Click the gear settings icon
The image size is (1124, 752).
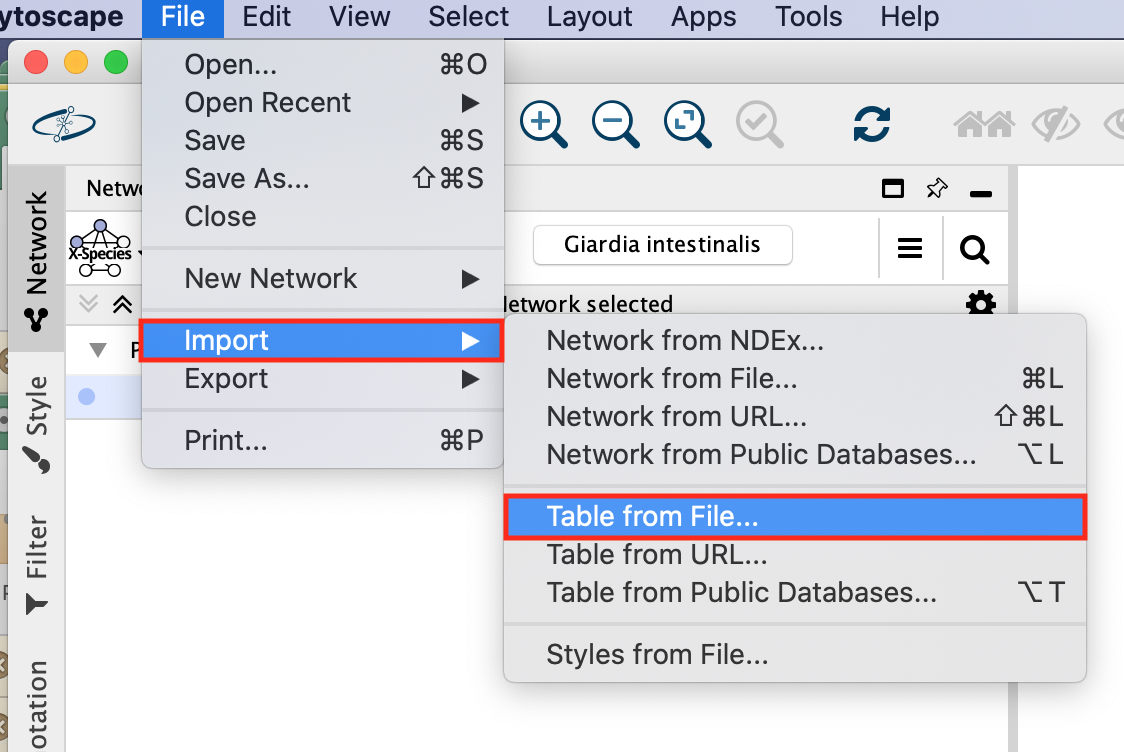(980, 304)
